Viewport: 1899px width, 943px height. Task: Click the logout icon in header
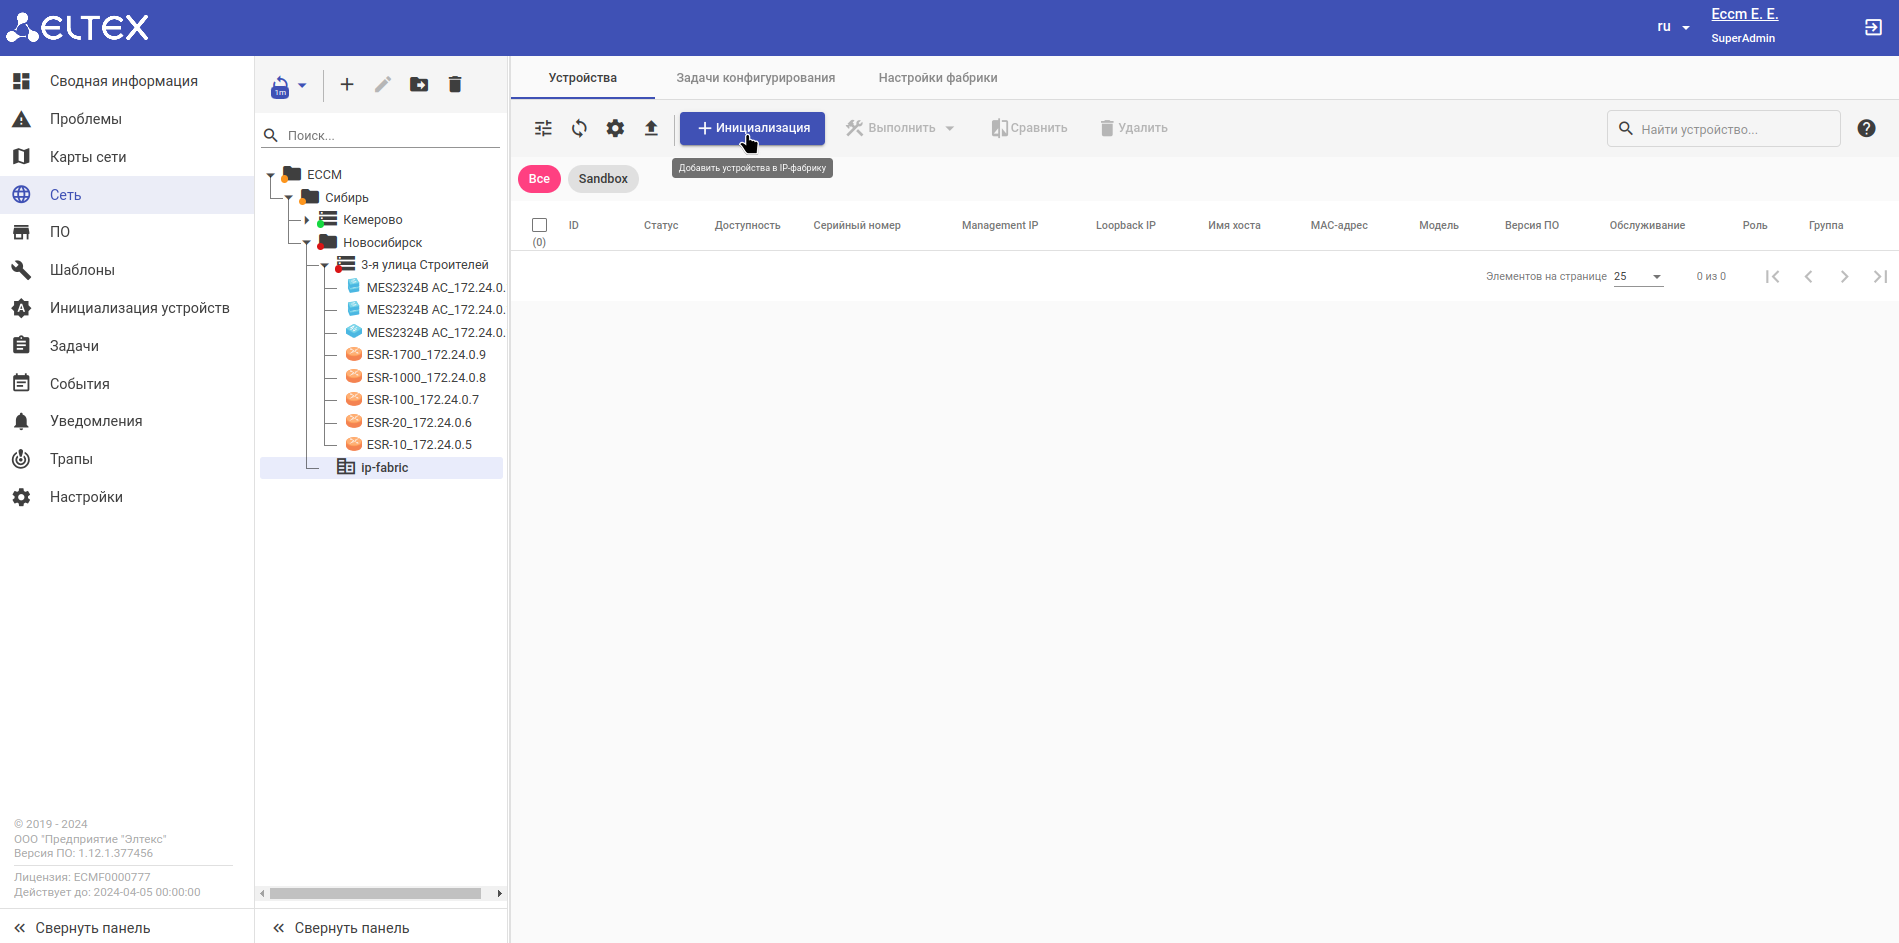click(x=1874, y=28)
